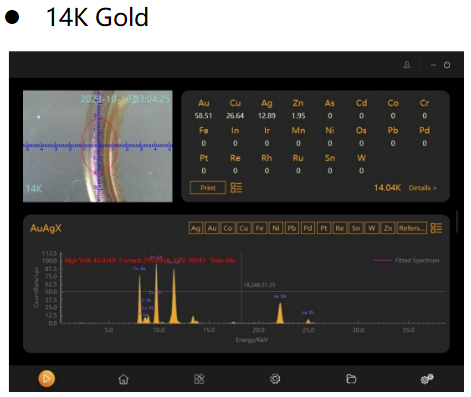Image resolution: width=471 pixels, height=397 pixels.
Task: Click the Ru element label in results
Action: coord(298,158)
